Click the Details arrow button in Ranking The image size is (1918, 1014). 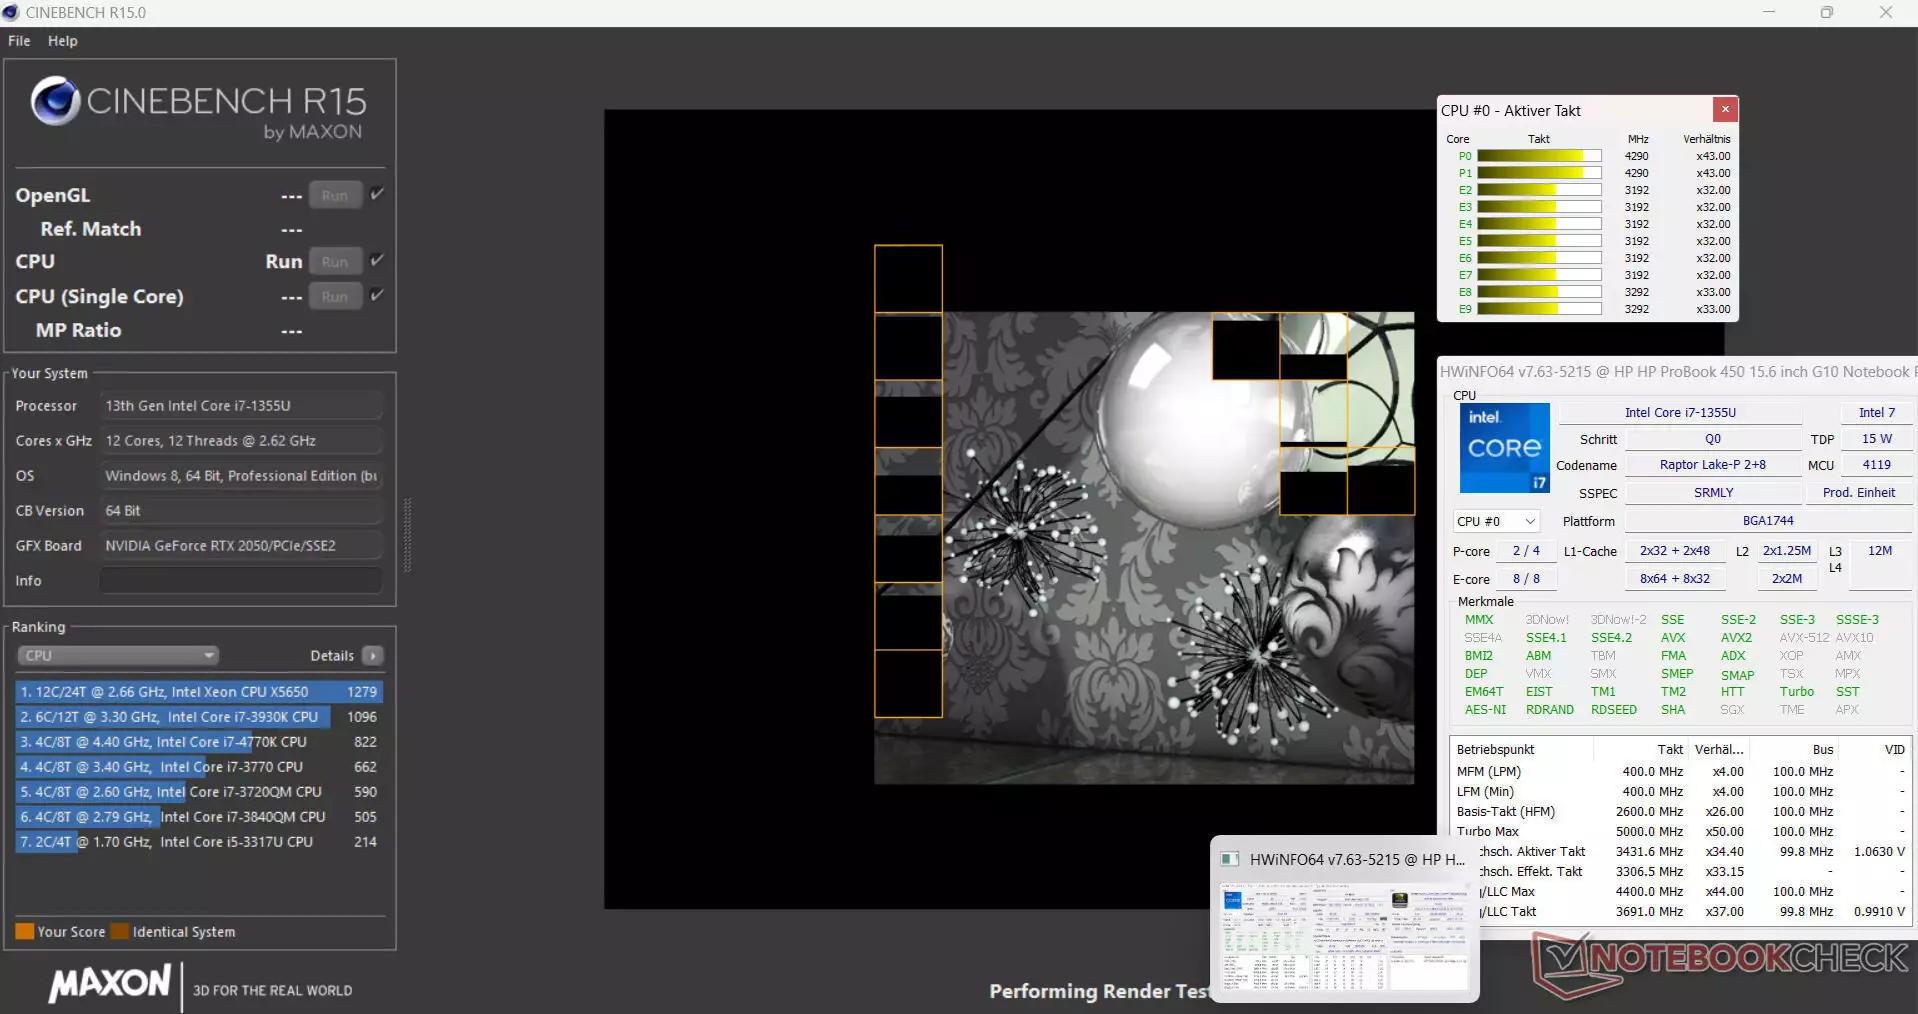click(x=373, y=656)
